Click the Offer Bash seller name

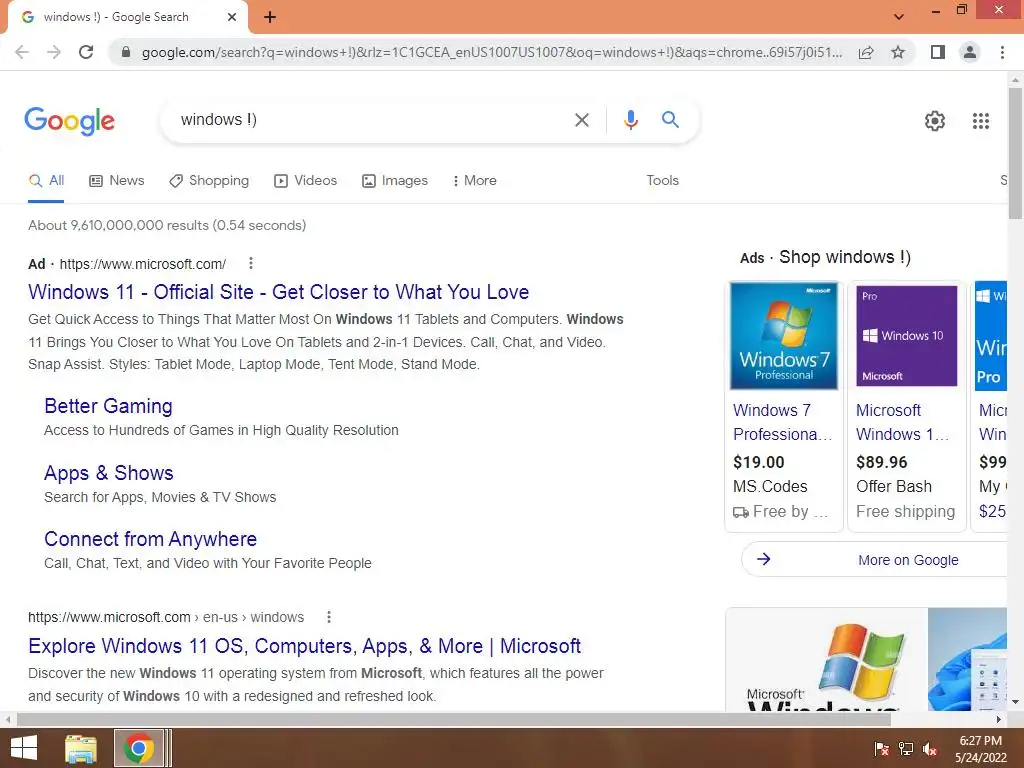tap(894, 487)
